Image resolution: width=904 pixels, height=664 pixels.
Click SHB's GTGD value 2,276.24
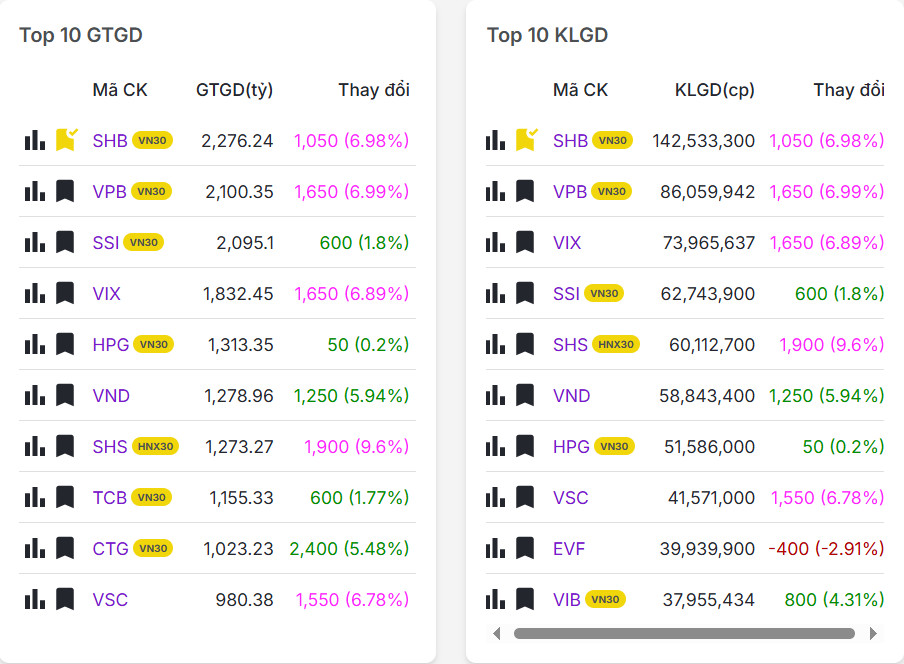[x=237, y=141]
